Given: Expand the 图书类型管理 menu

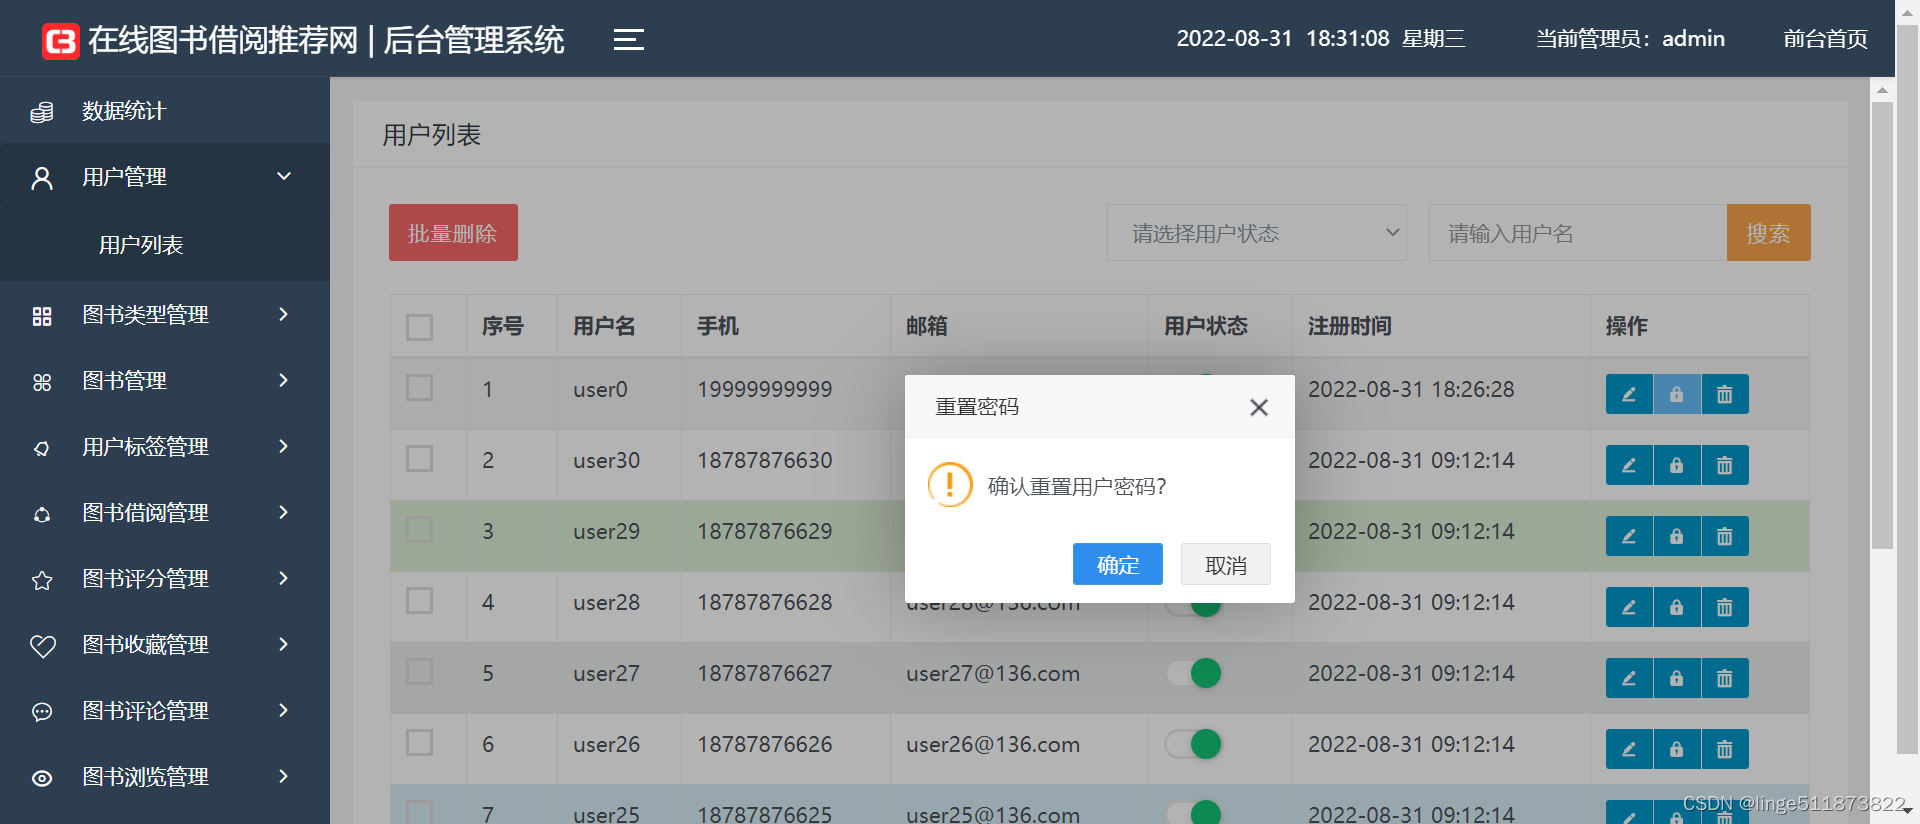Looking at the screenshot, I should (x=284, y=314).
